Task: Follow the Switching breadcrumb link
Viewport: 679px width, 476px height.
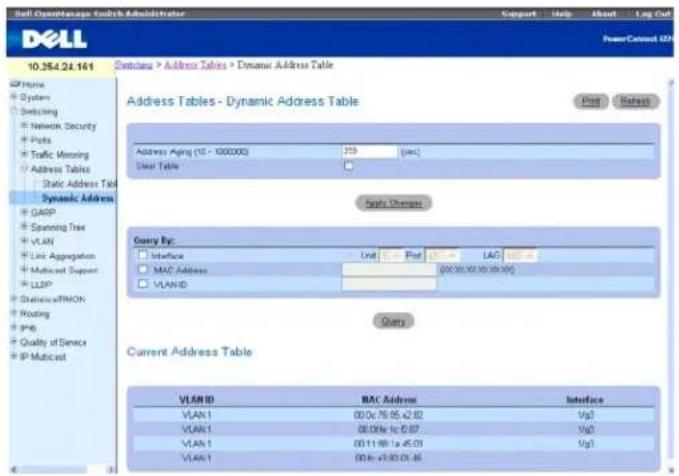Action: click(x=134, y=65)
